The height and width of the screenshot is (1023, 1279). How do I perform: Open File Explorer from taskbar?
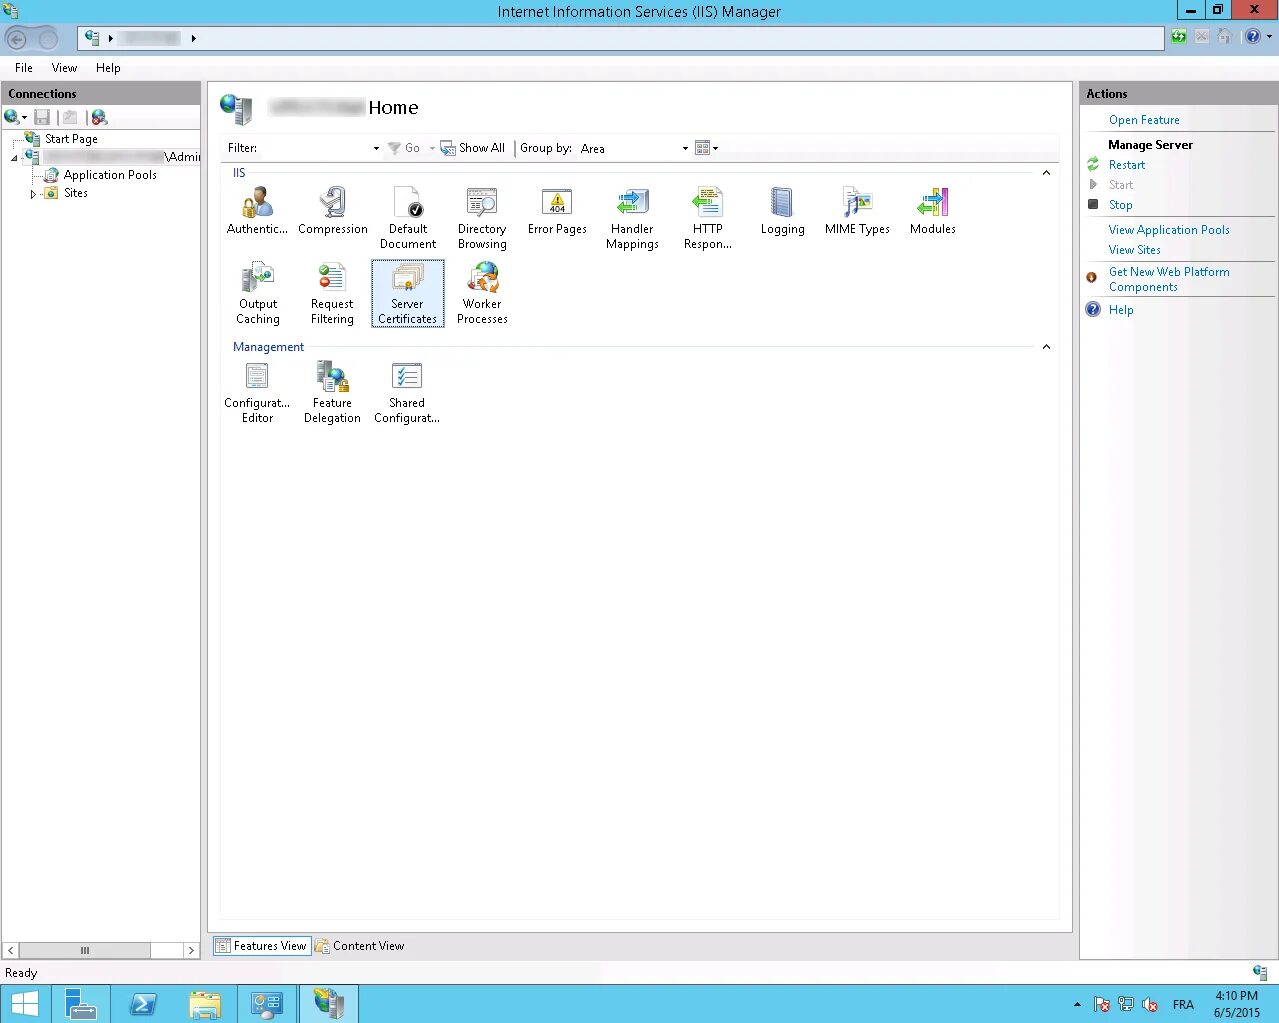coord(204,1004)
